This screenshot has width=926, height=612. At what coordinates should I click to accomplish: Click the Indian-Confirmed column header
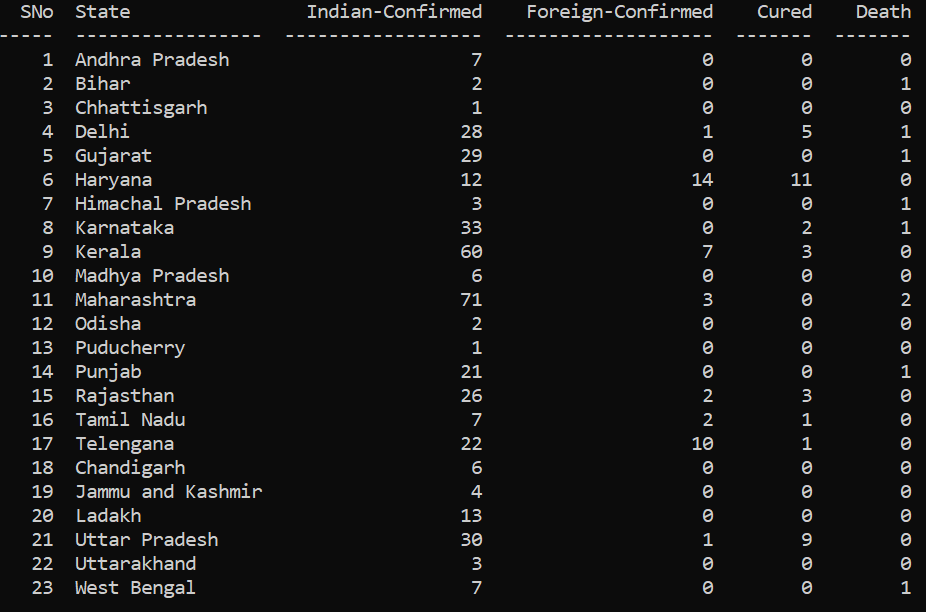click(394, 12)
